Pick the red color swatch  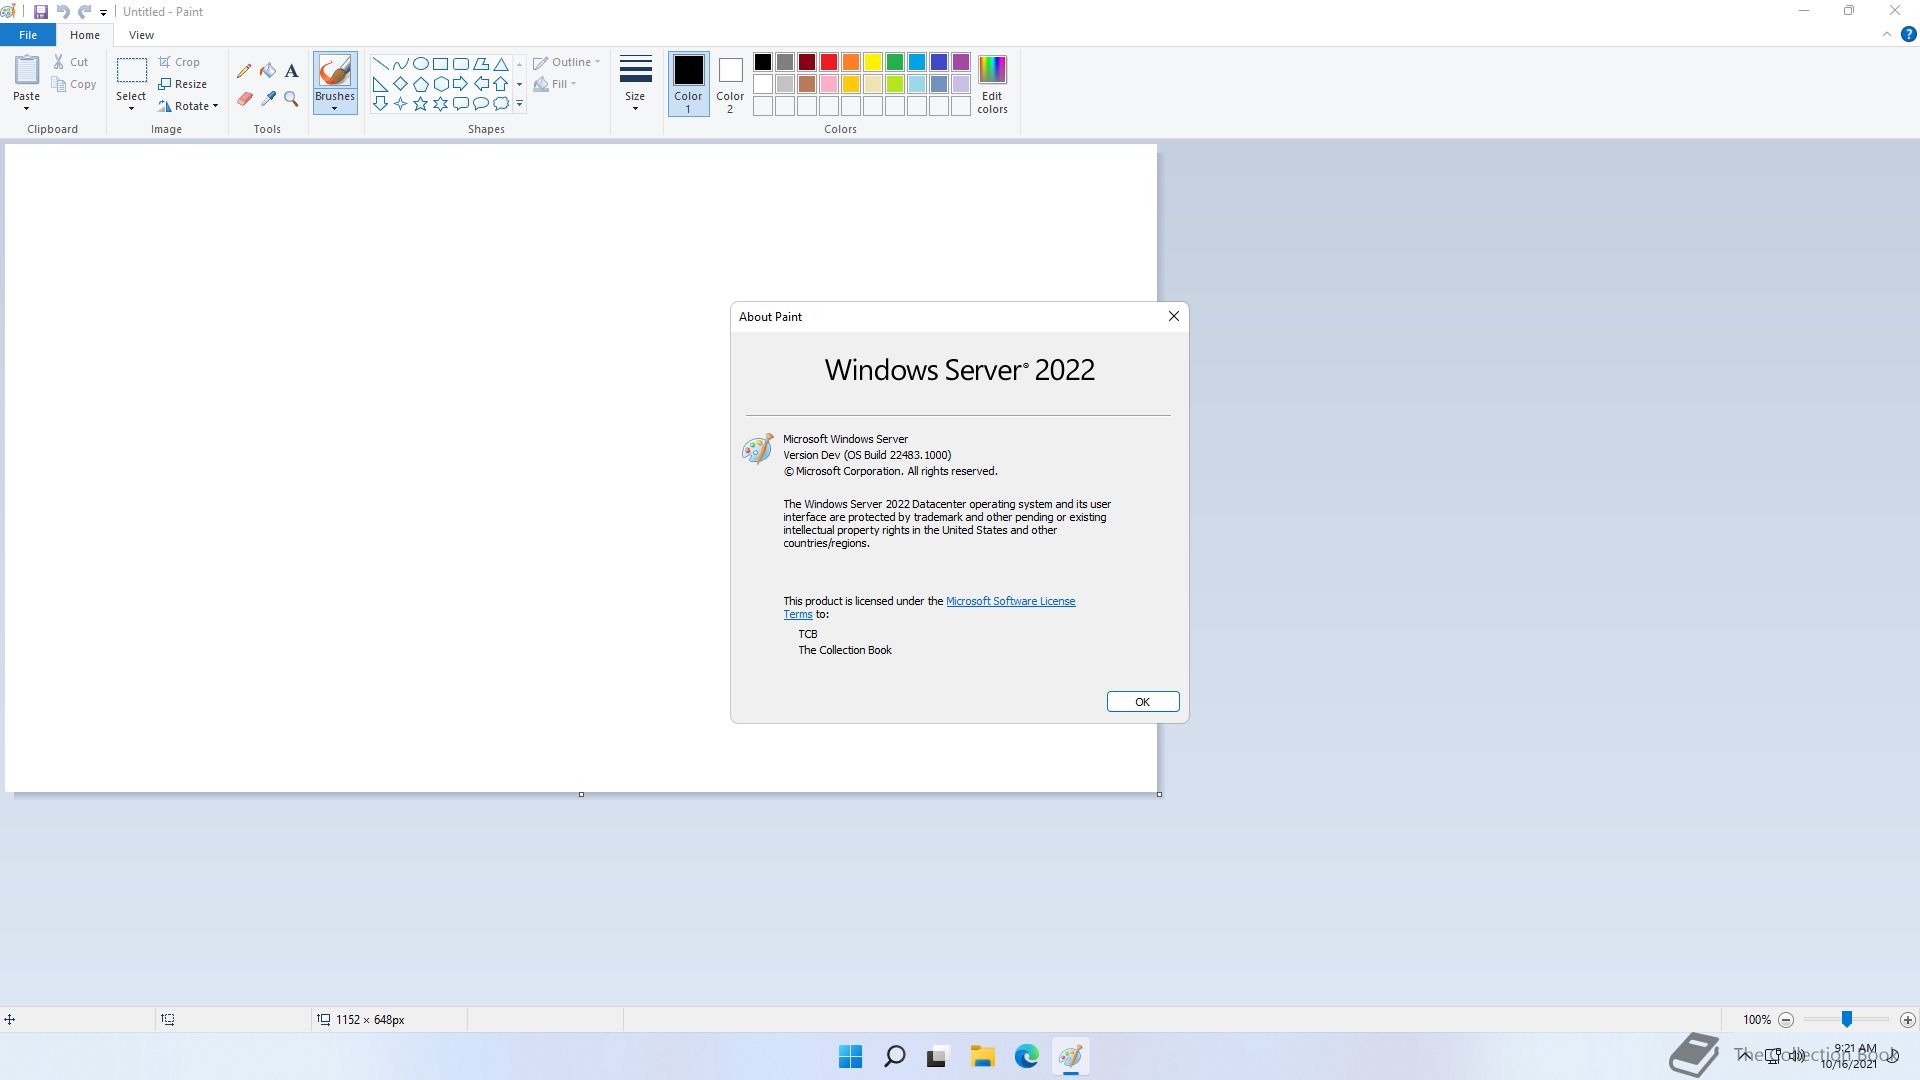[x=829, y=62]
